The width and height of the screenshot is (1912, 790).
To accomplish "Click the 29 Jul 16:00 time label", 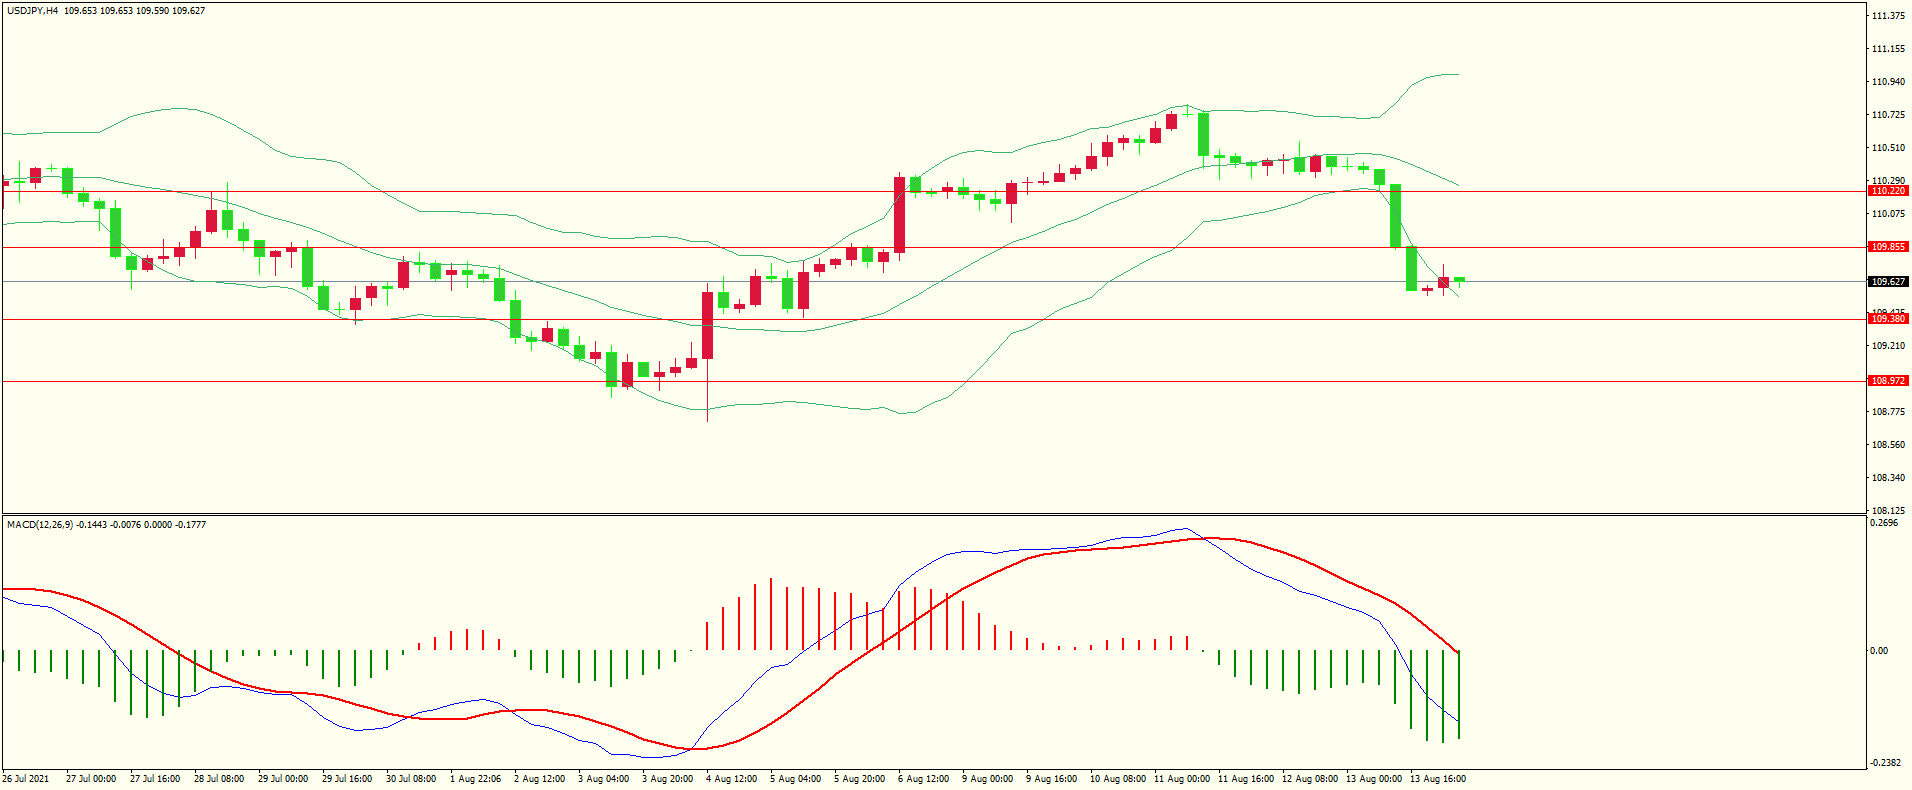I will 347,779.
